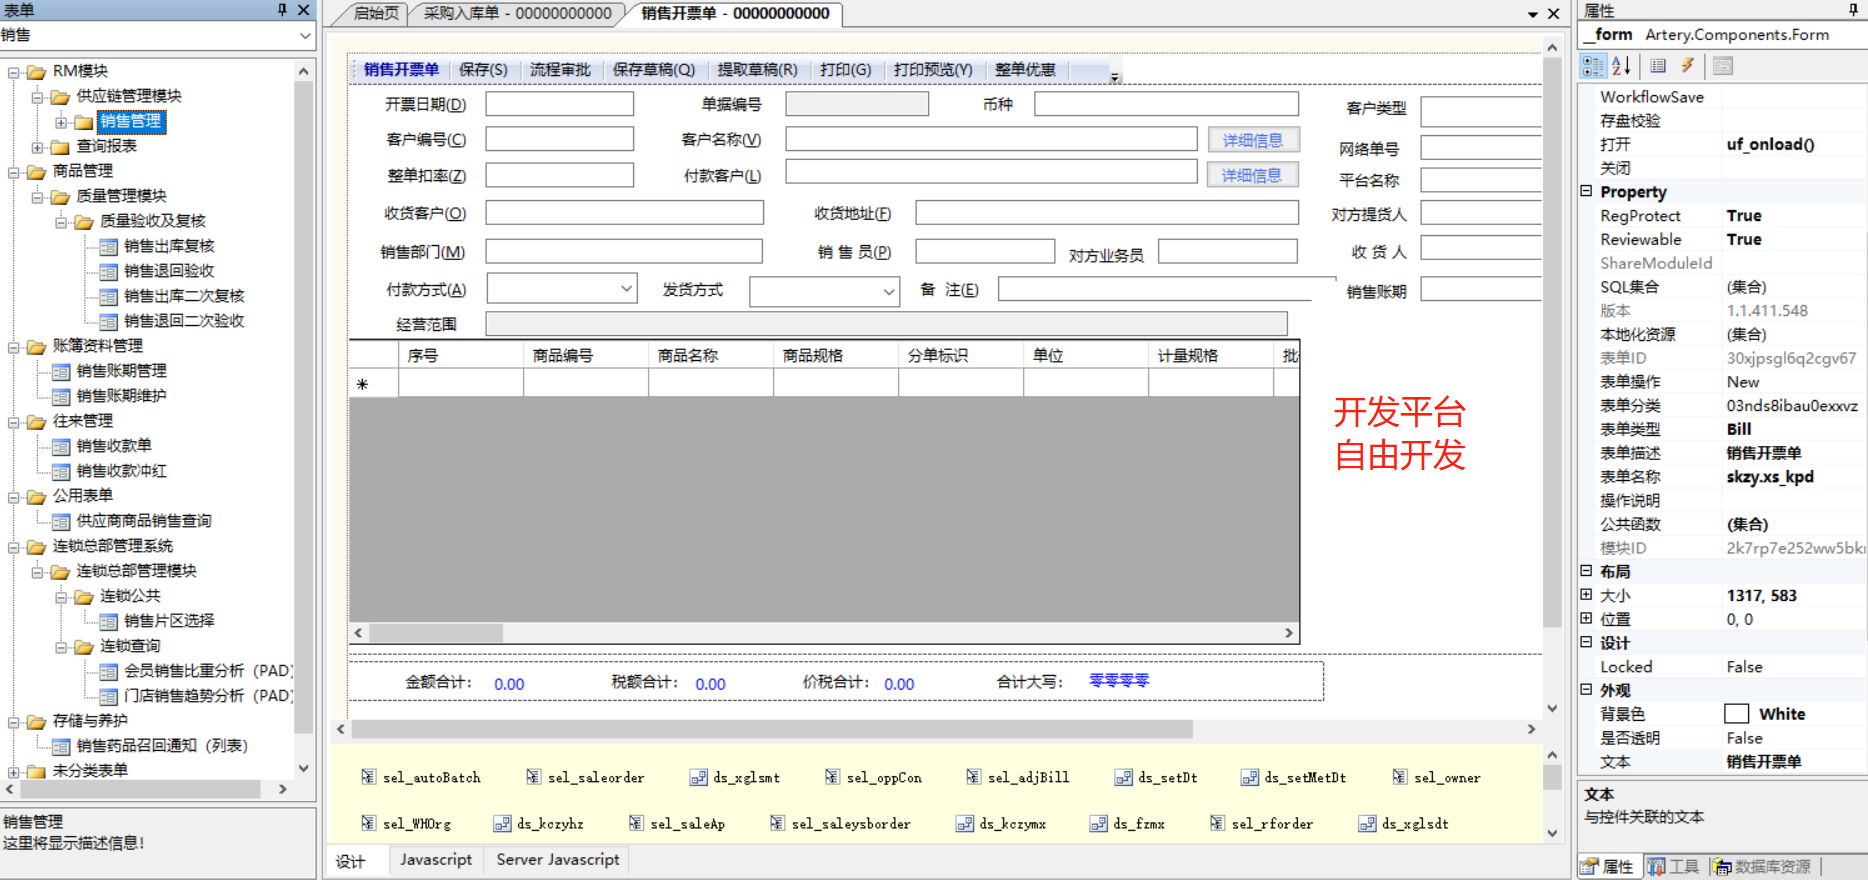Viewport: 1868px width, 880px height.
Task: Select the ds_setDt dataset component
Action: tap(1124, 777)
